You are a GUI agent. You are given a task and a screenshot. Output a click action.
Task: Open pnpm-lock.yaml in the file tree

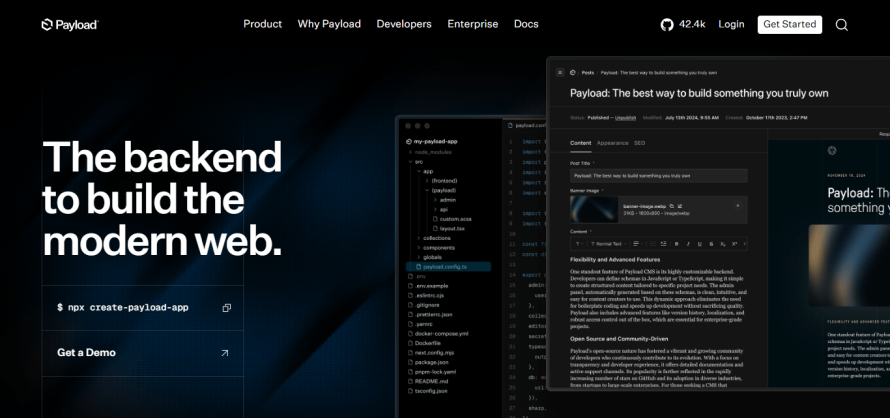pyautogui.click(x=432, y=371)
